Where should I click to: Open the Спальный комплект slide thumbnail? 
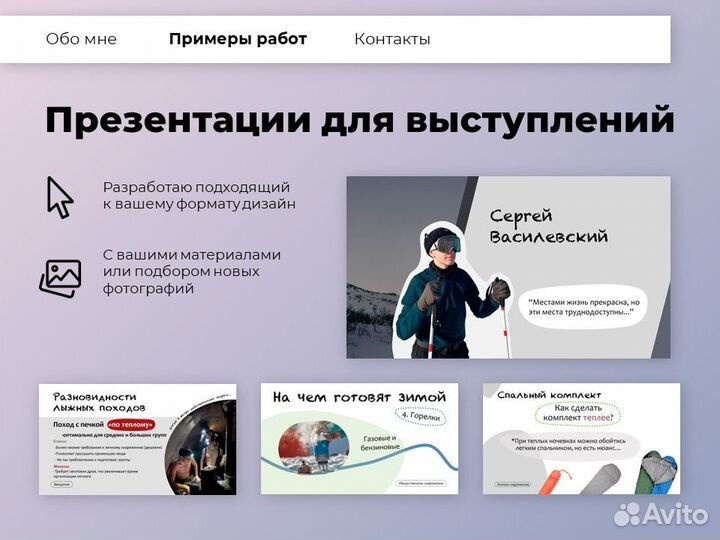point(581,439)
